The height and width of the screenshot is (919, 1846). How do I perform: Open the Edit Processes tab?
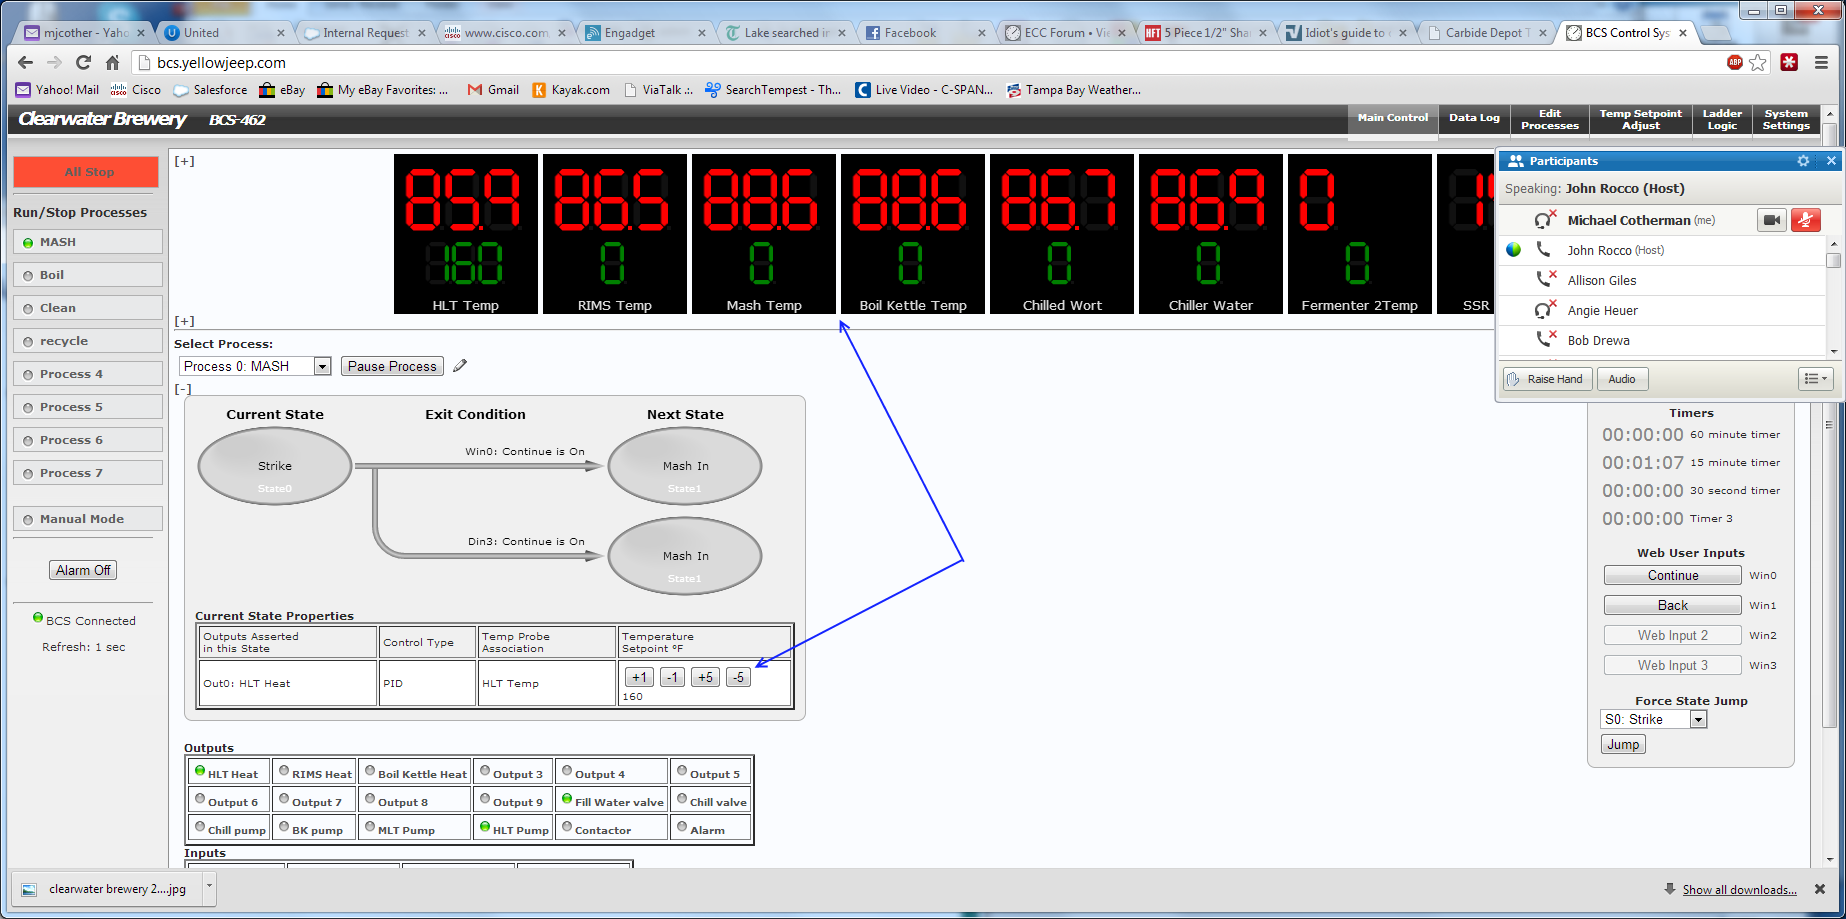tap(1549, 119)
